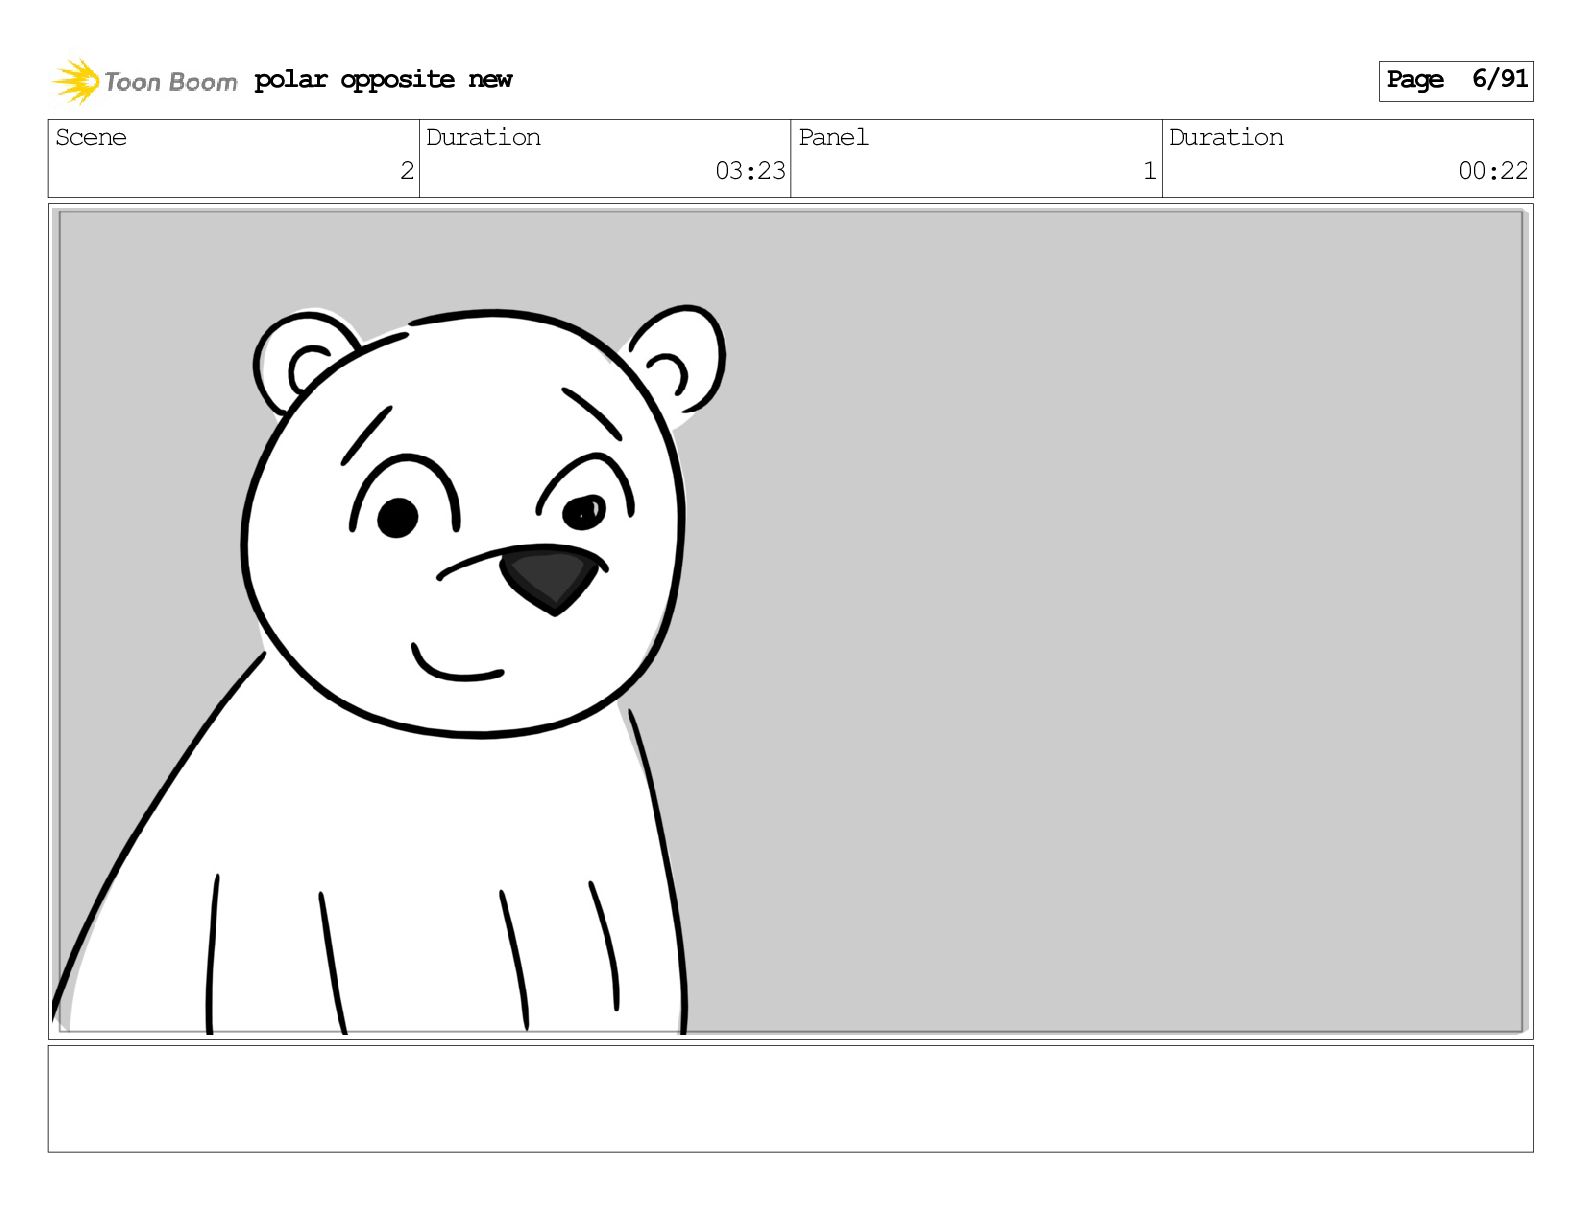Select the title text 'polar opposite new'

383,80
